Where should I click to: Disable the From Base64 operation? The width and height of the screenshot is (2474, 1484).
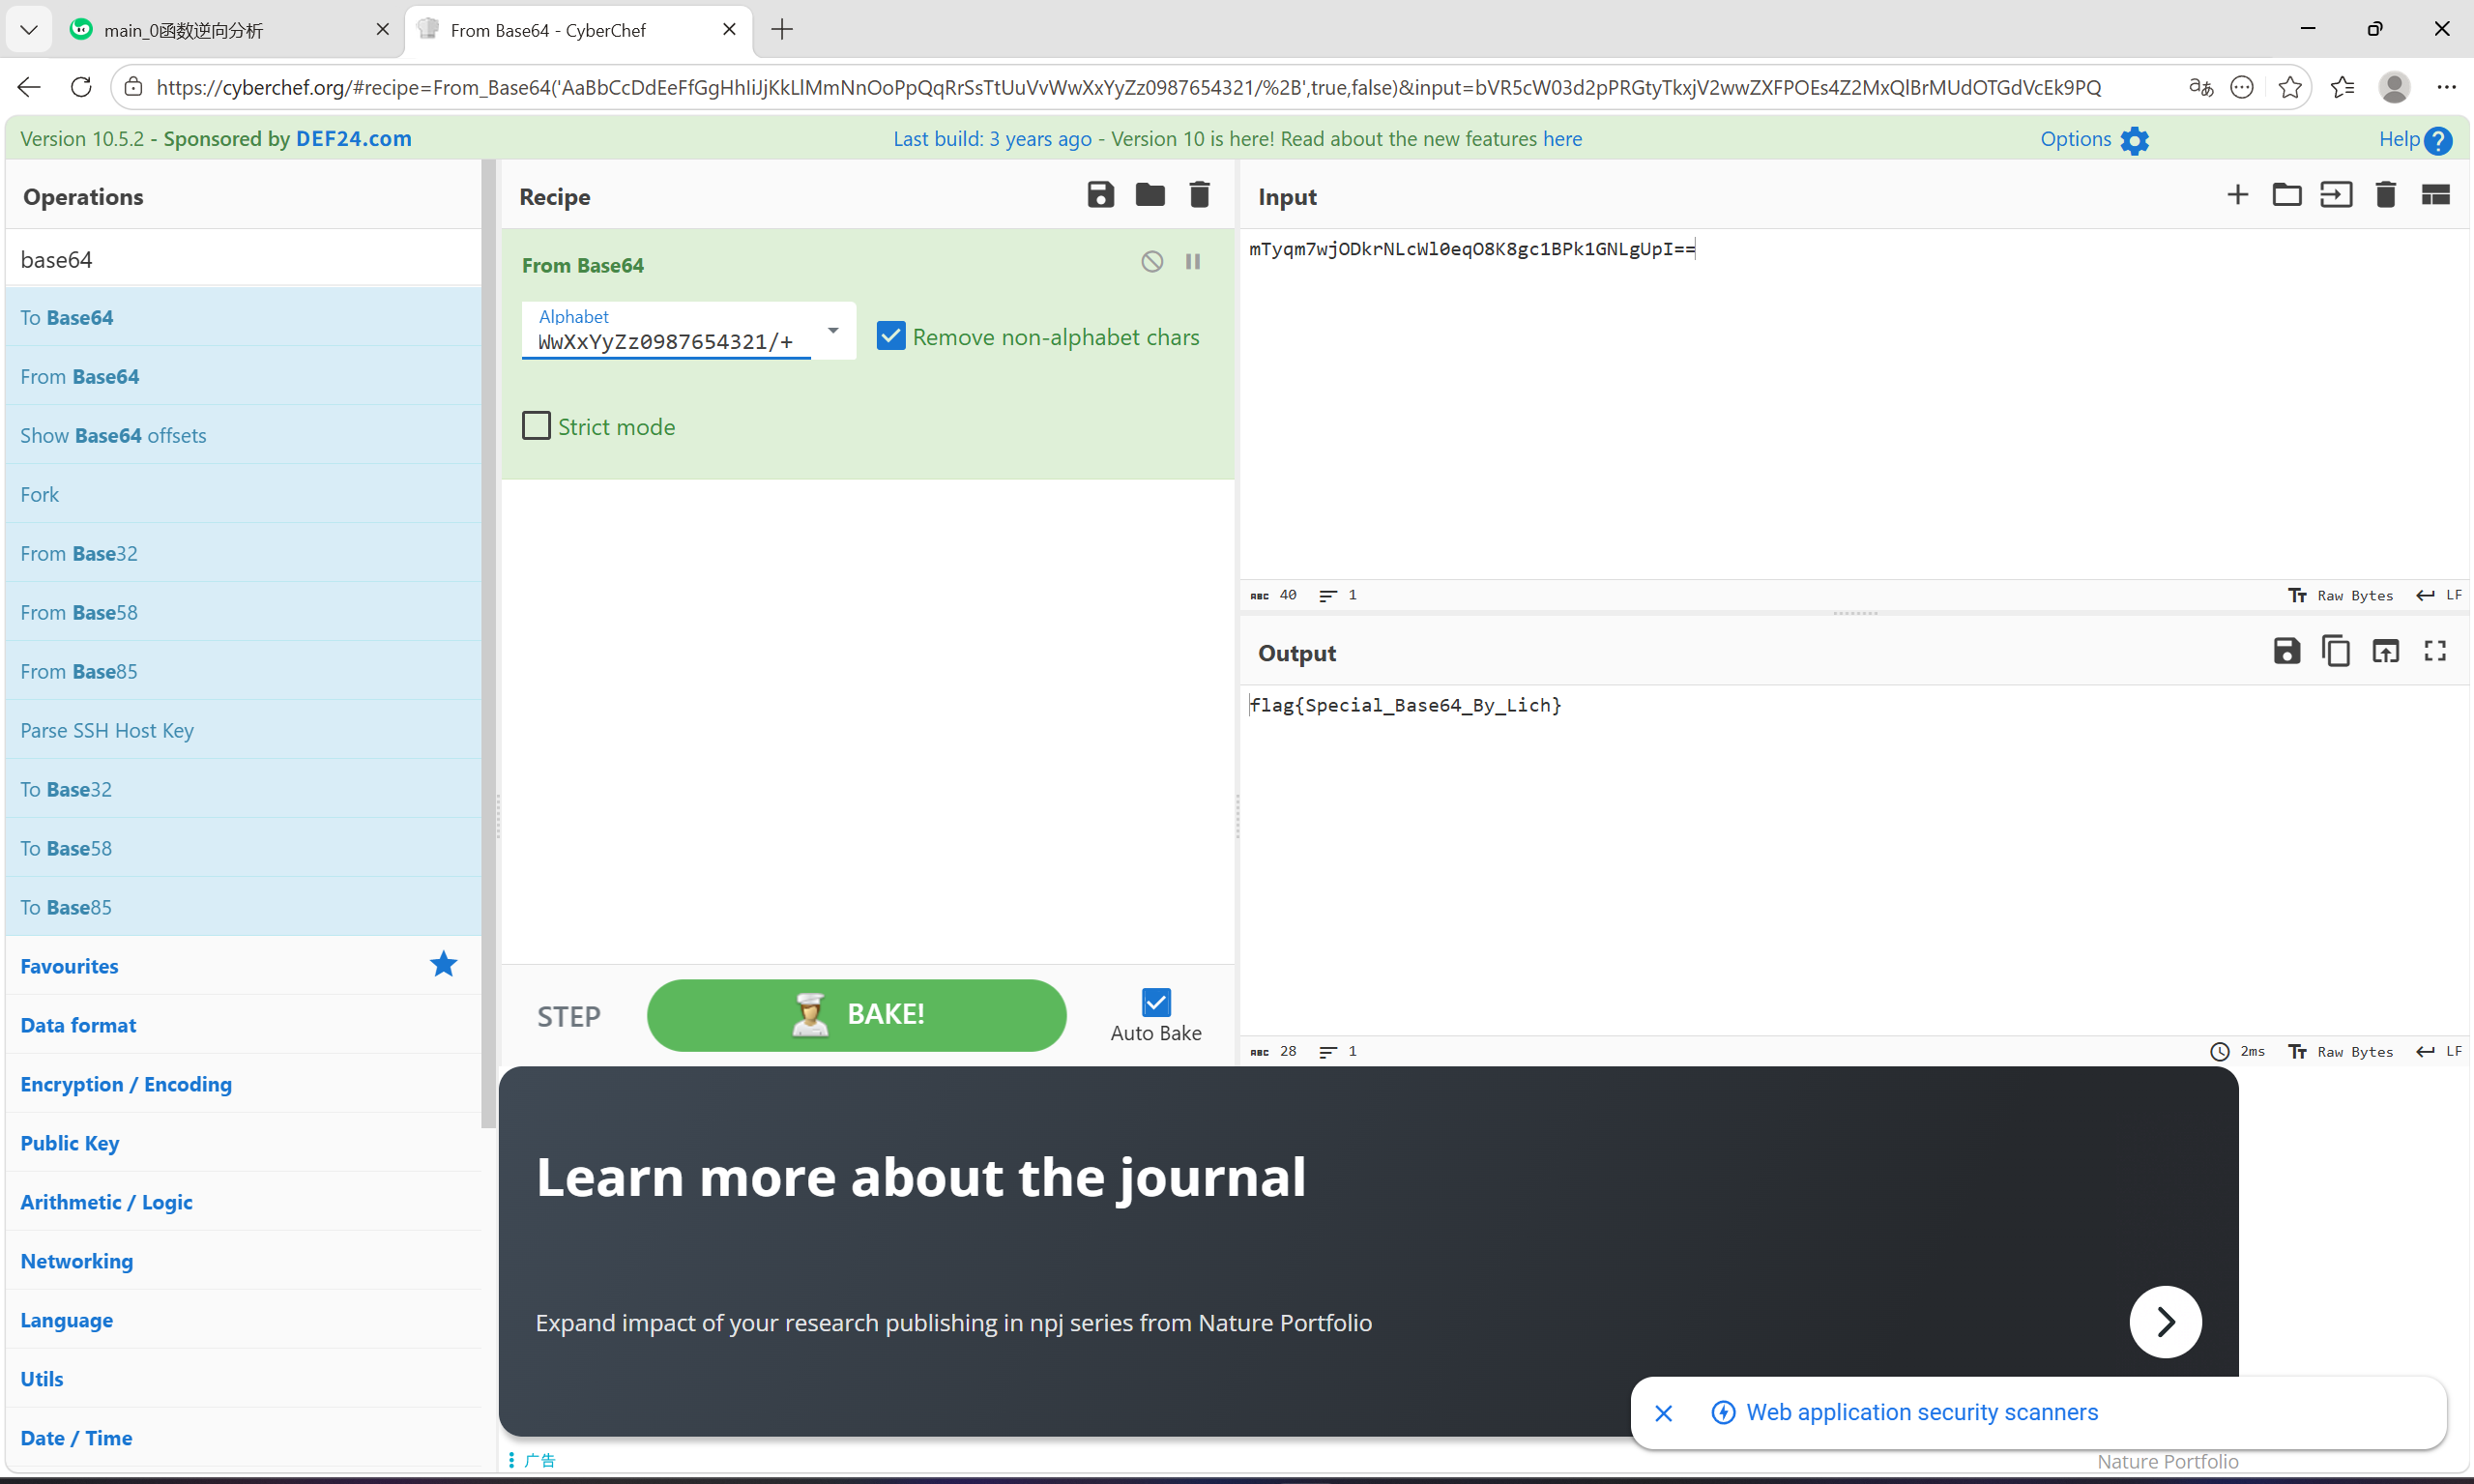click(x=1152, y=262)
